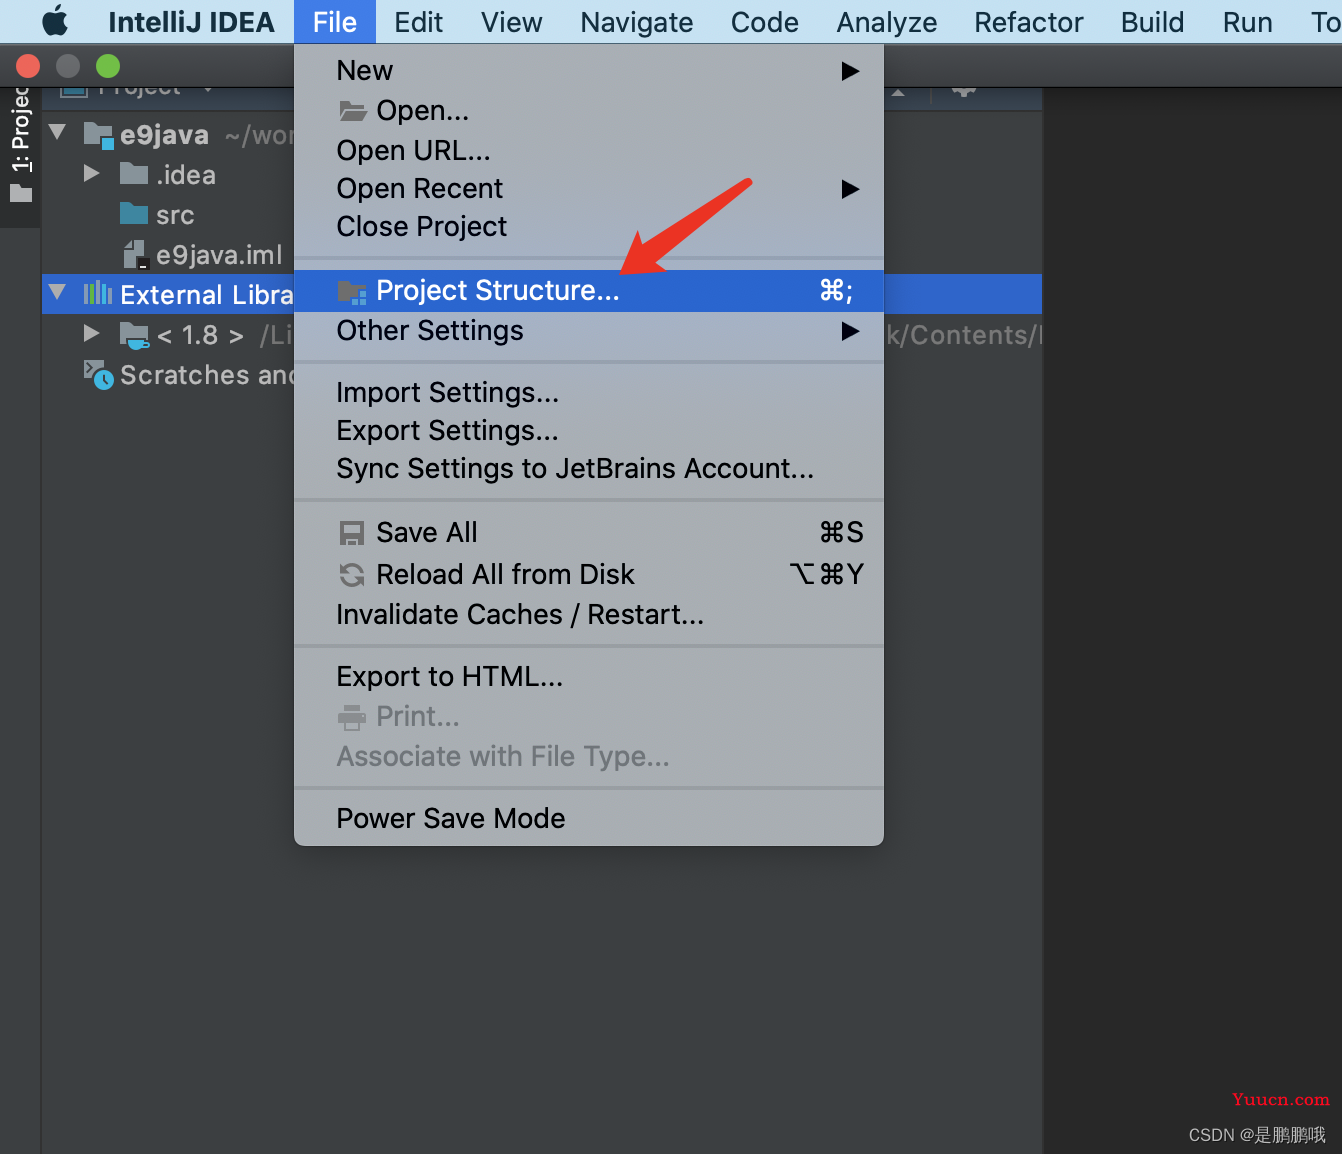Click the e9java module folder icon
Viewport: 1342px width, 1154px height.
98,135
